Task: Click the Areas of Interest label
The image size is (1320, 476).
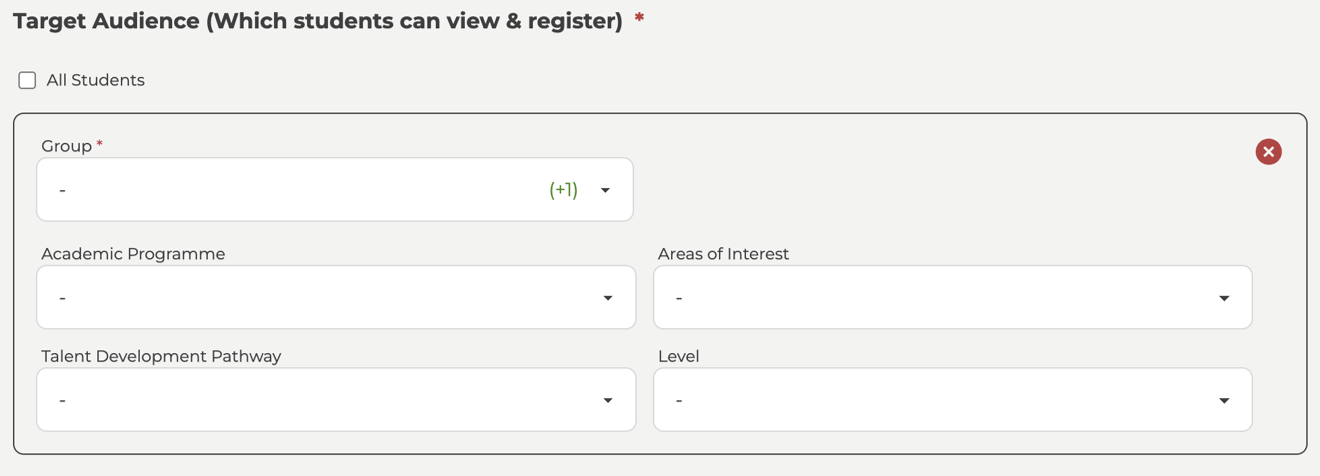Action: pos(723,254)
